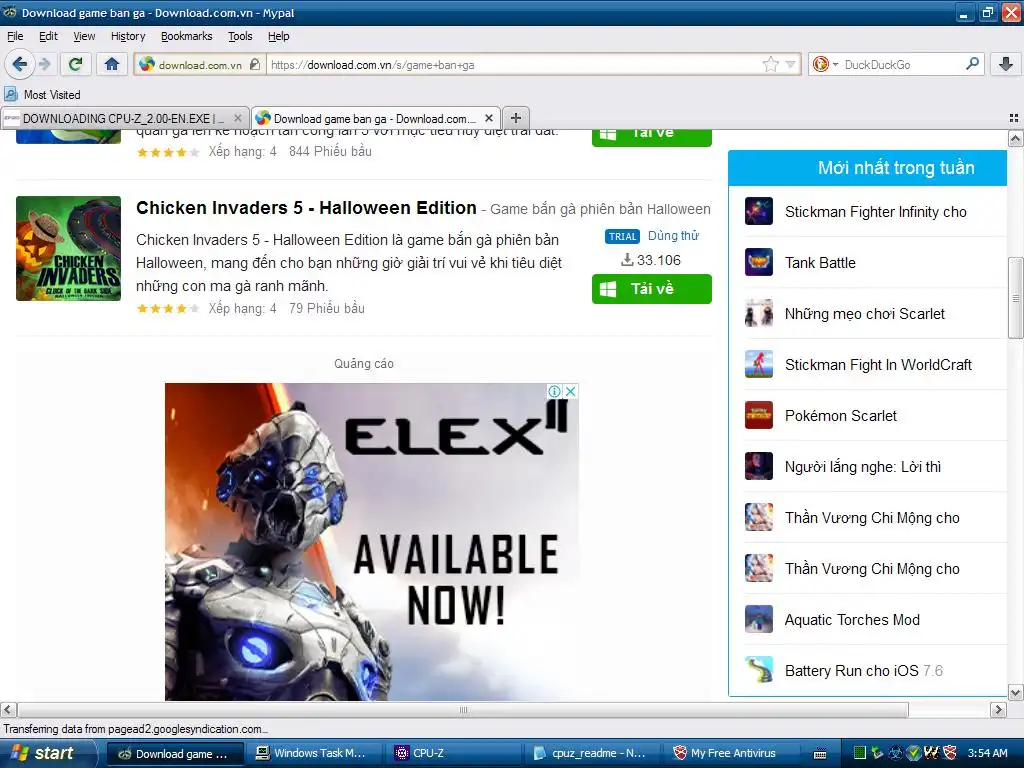
Task: Open the Edit menu
Action: pos(48,36)
